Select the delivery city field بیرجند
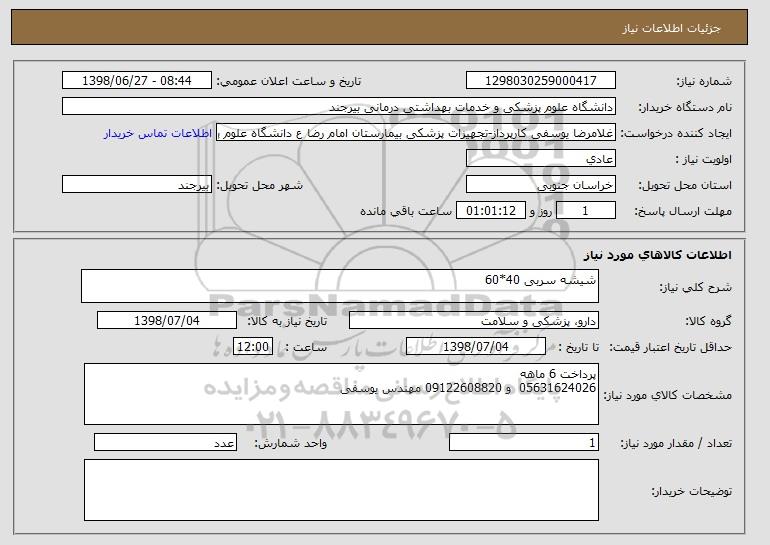Viewport: 770px width, 545px height. click(x=137, y=185)
